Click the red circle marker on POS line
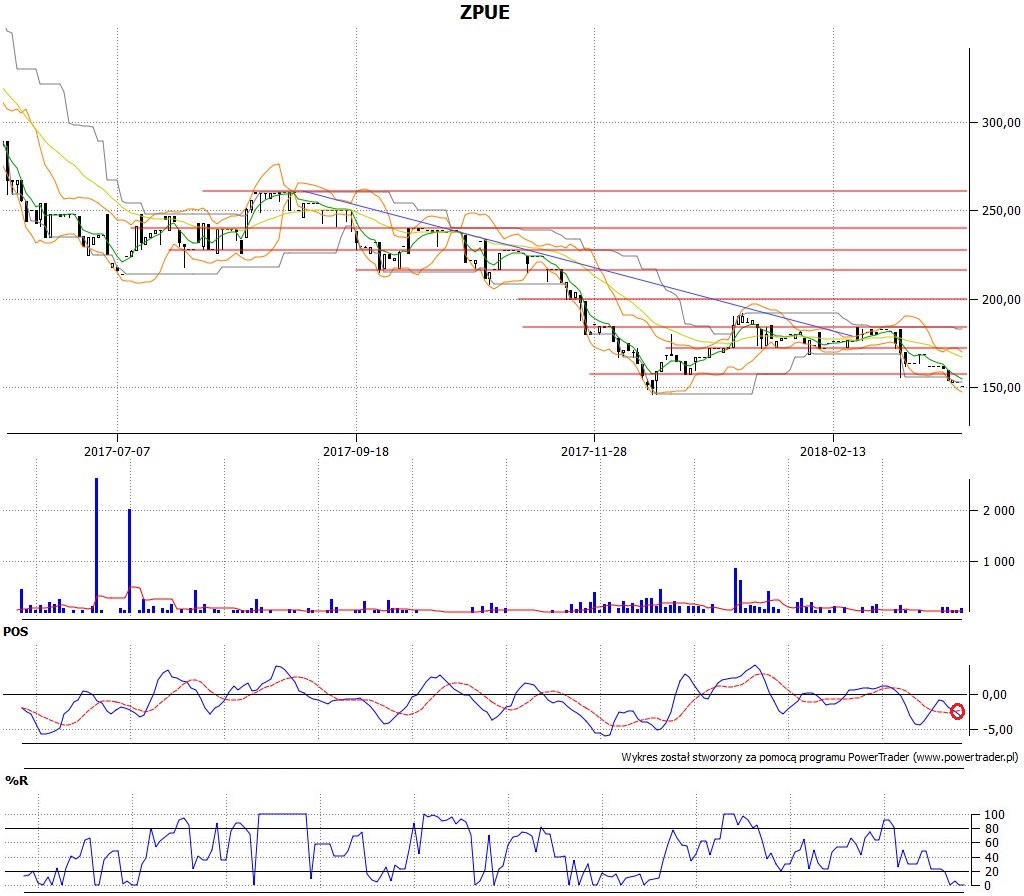 (957, 711)
